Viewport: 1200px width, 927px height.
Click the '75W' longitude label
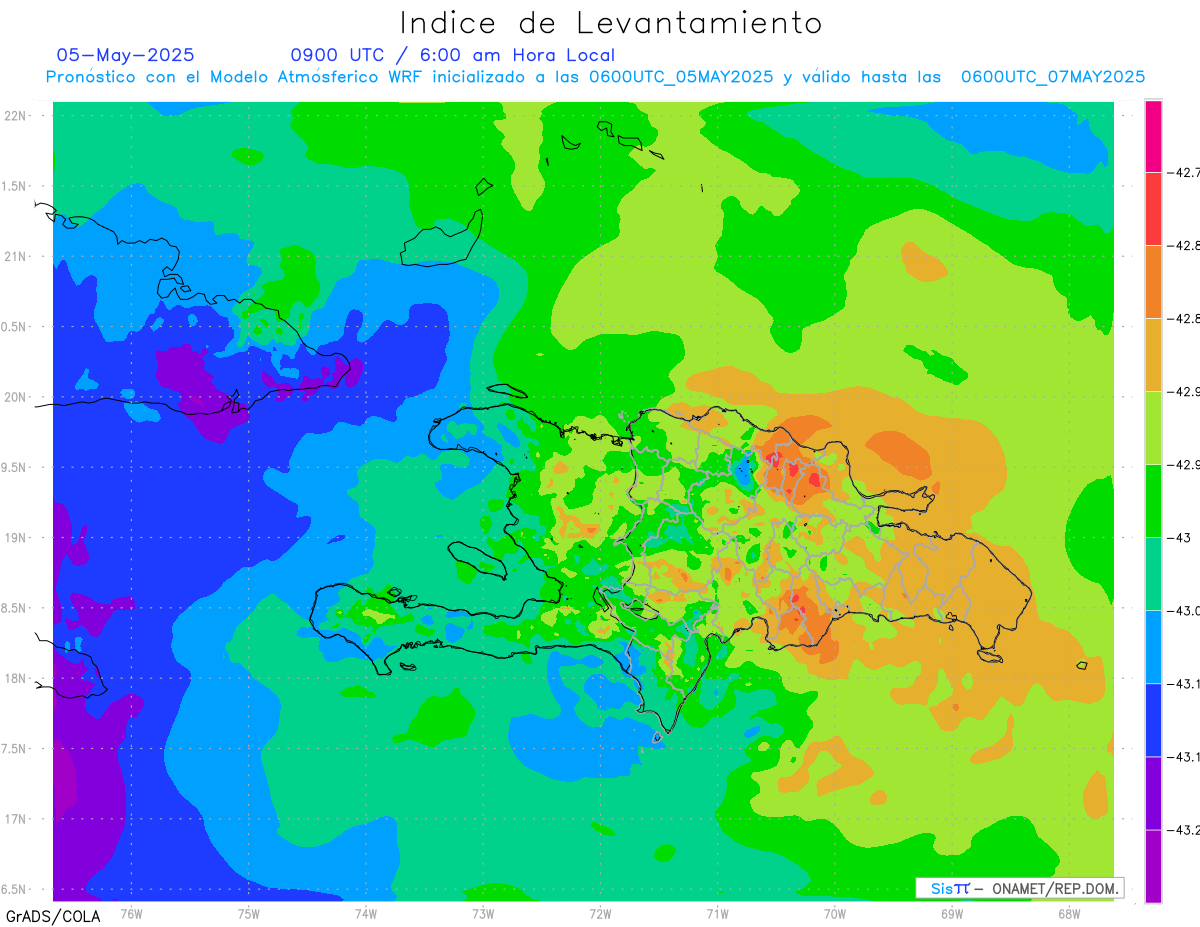[x=249, y=913]
